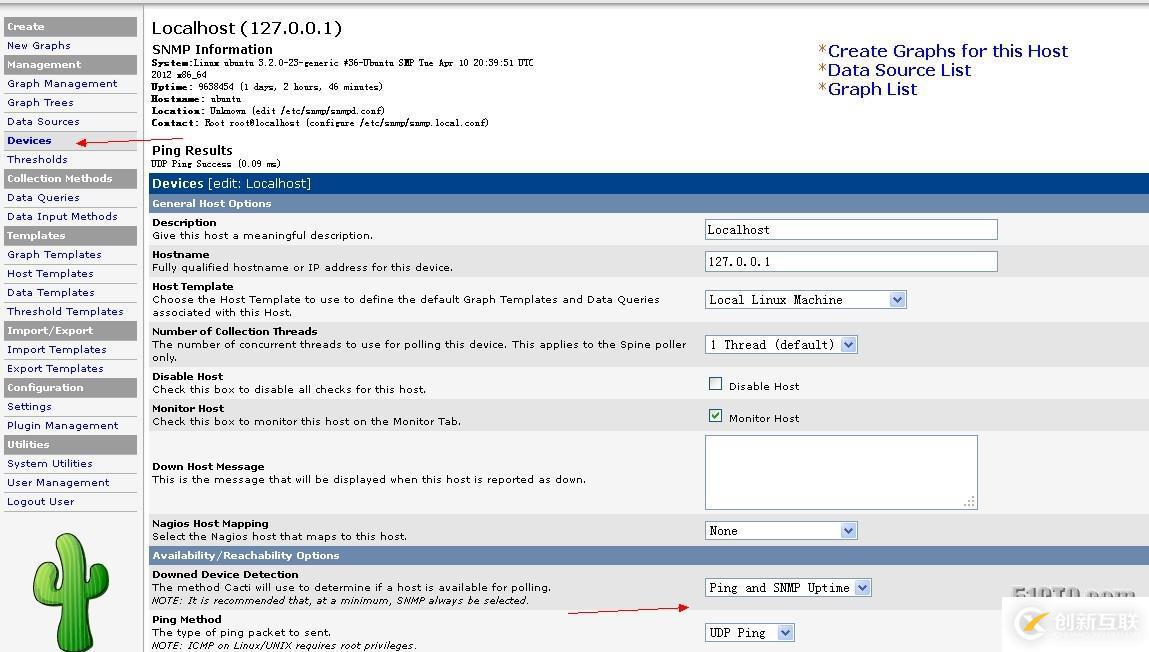
Task: Click inside the Hostname field
Action: pyautogui.click(x=850, y=261)
